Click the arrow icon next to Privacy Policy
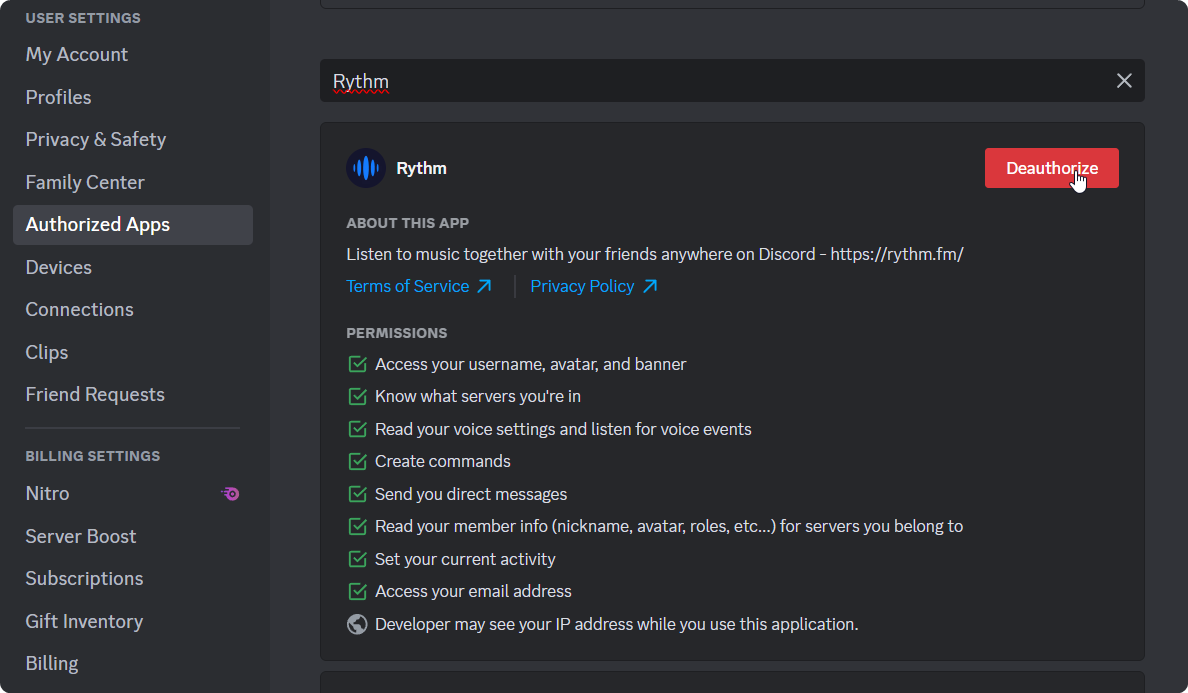 pyautogui.click(x=650, y=286)
